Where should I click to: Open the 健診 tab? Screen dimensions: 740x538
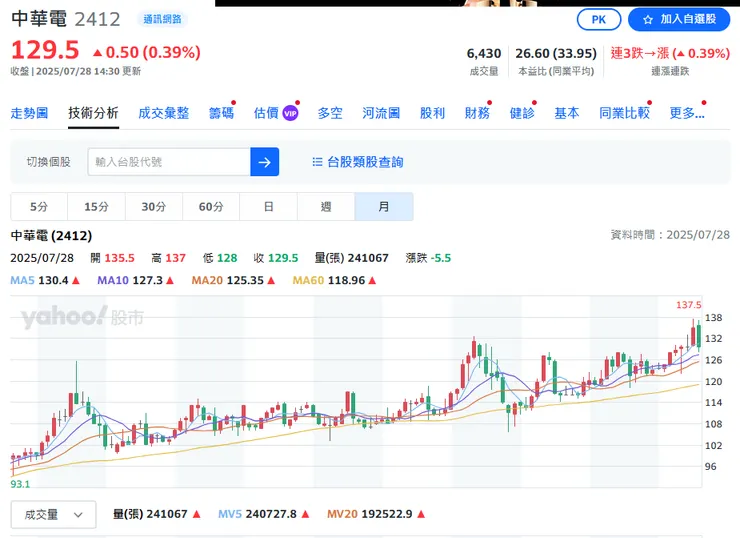[x=522, y=113]
